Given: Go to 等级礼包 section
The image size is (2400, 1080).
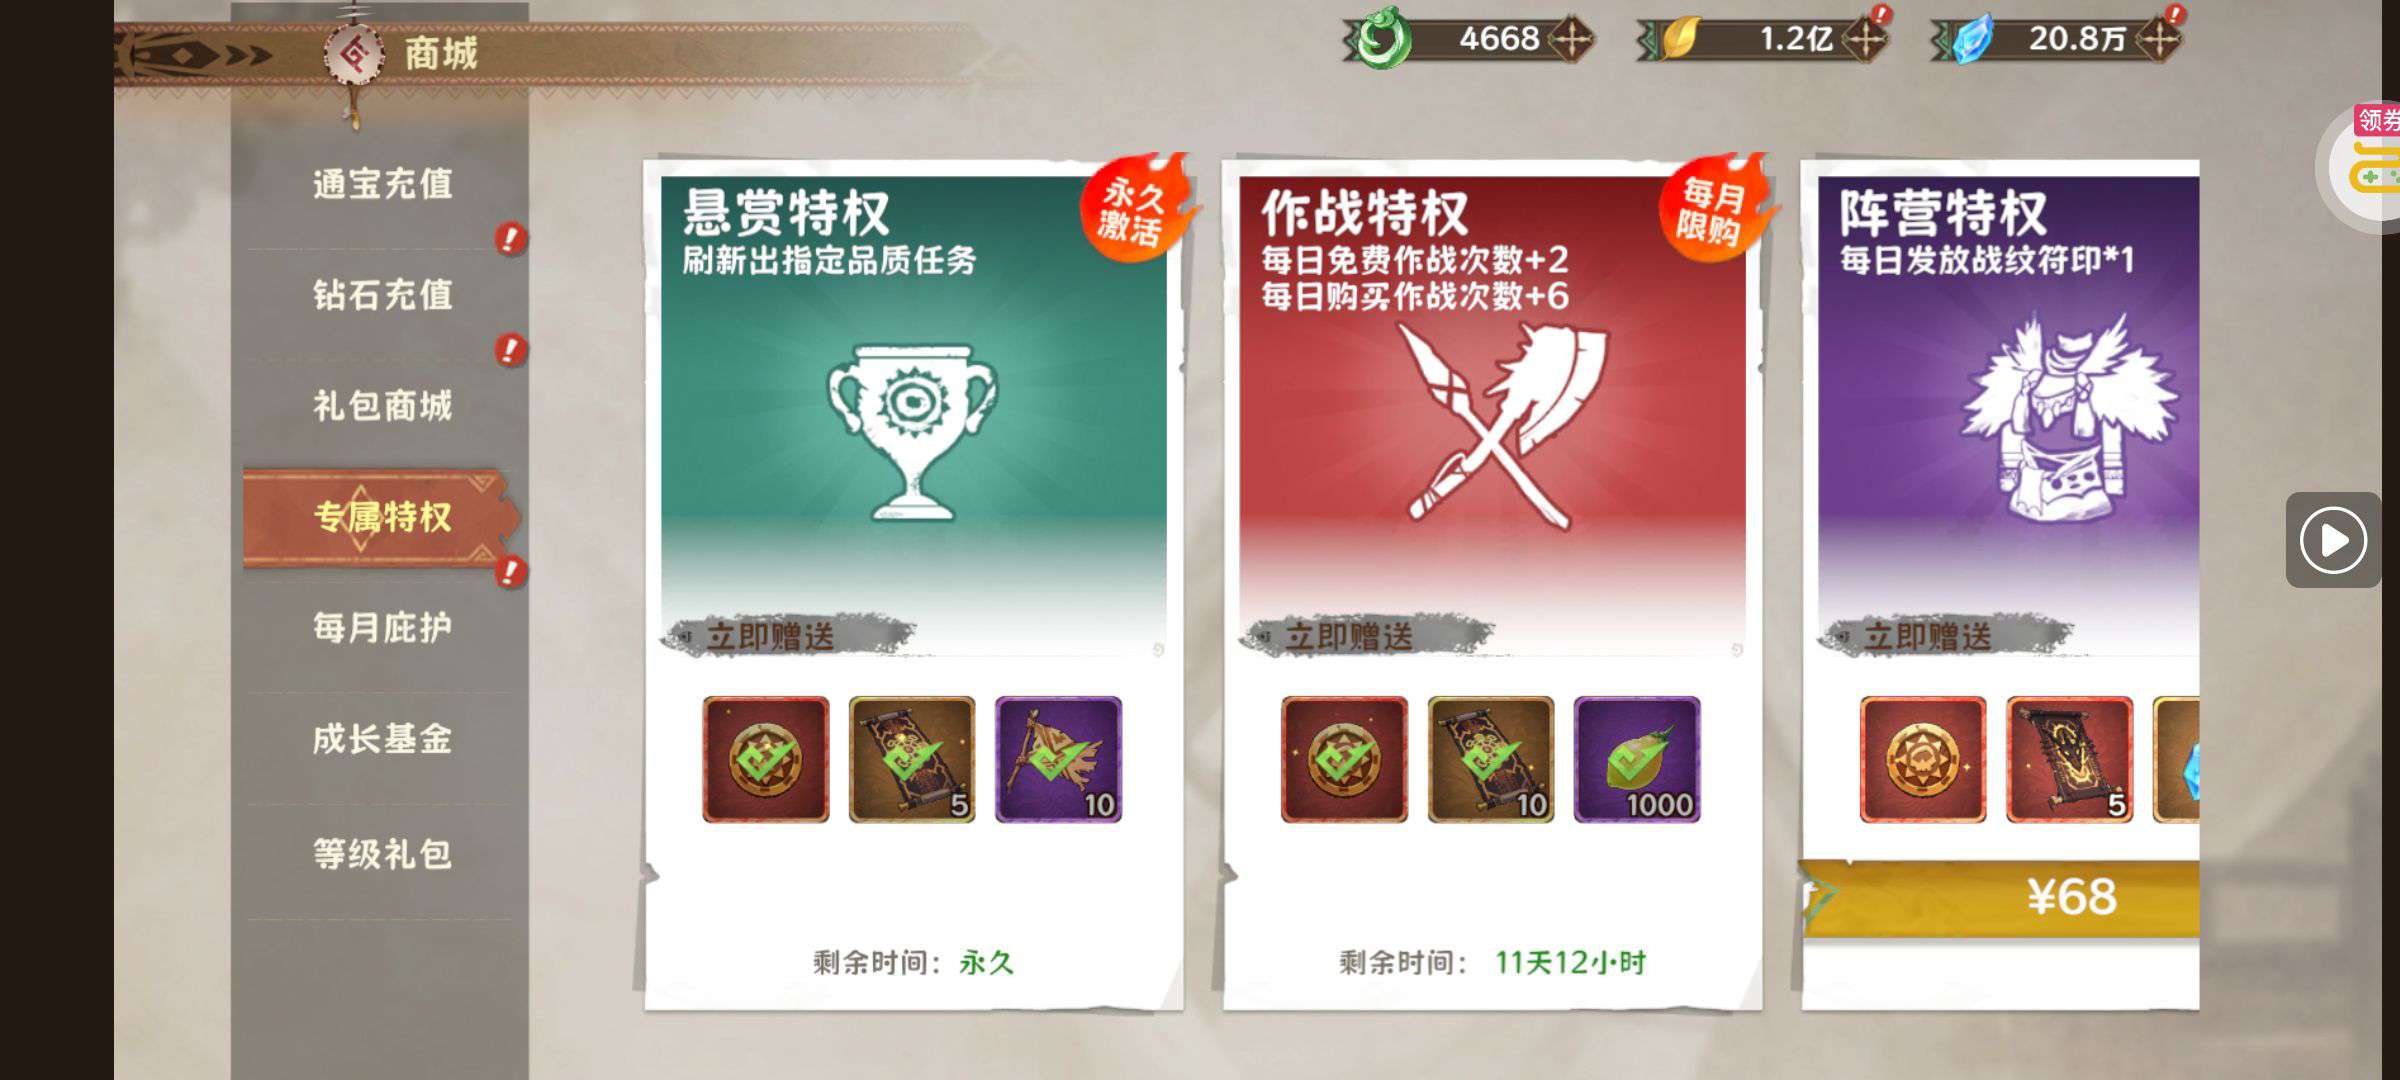Looking at the screenshot, I should 381,854.
